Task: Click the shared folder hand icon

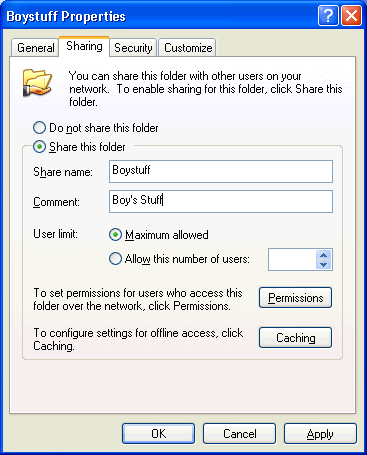Action: pos(37,83)
